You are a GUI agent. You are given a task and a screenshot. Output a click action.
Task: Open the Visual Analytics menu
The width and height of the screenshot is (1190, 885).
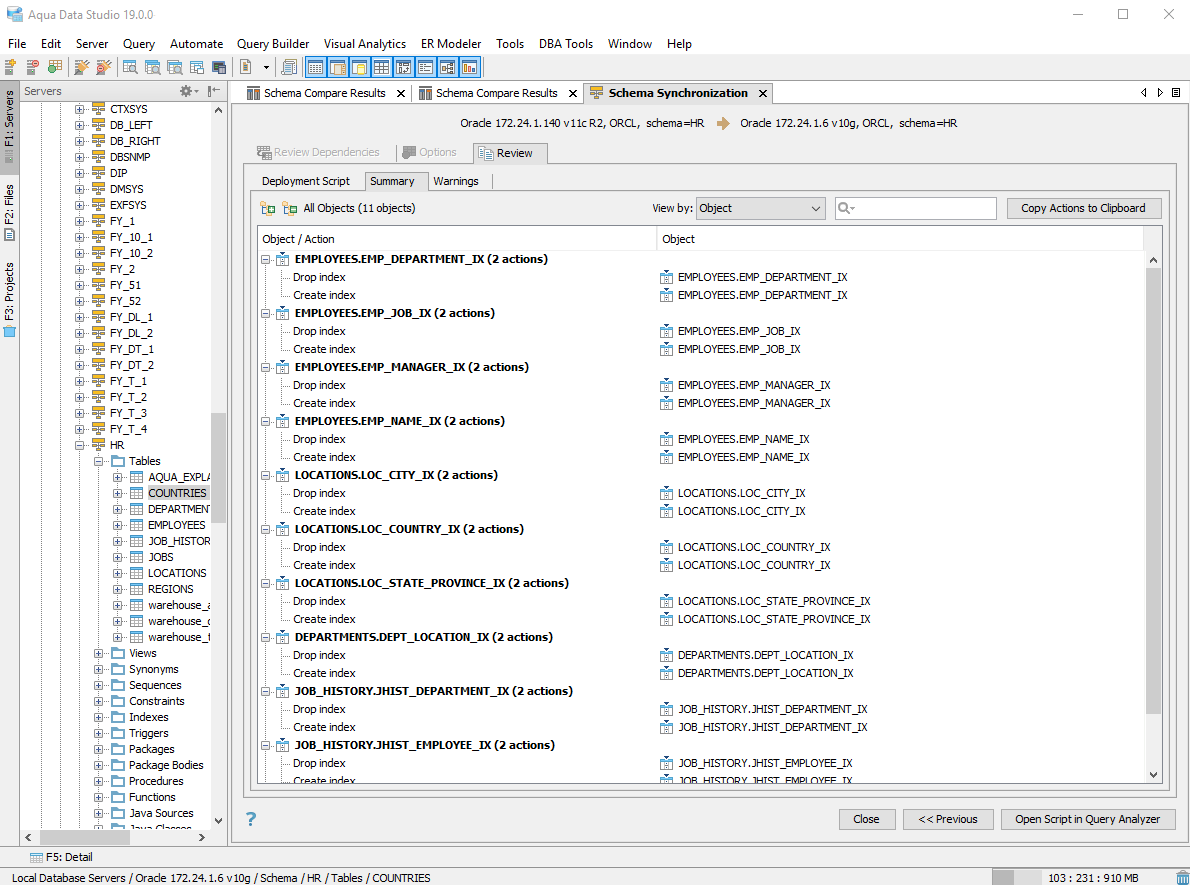(x=364, y=44)
